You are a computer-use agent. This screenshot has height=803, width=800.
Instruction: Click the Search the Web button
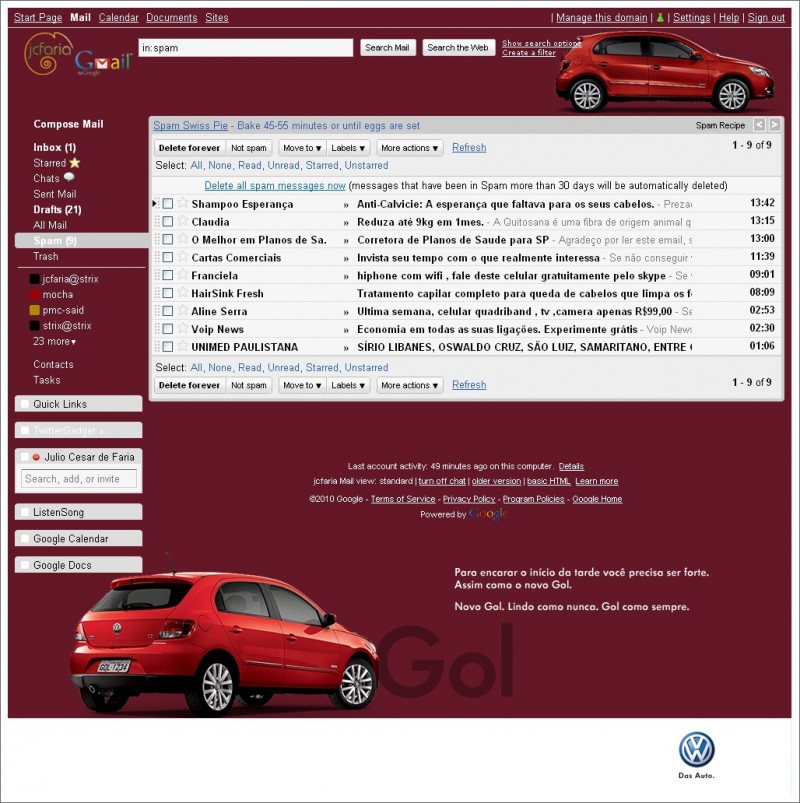[458, 48]
